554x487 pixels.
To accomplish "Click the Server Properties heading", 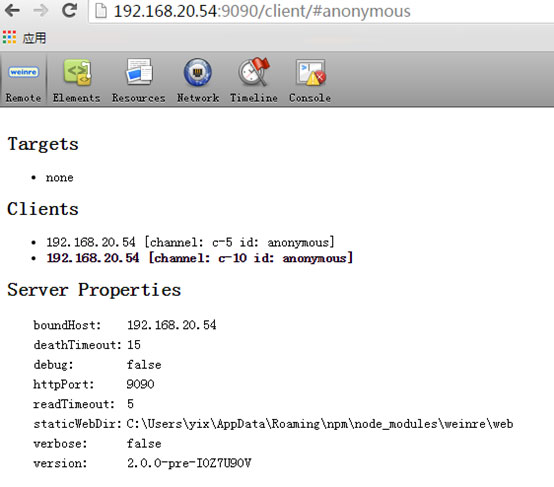I will coord(94,290).
